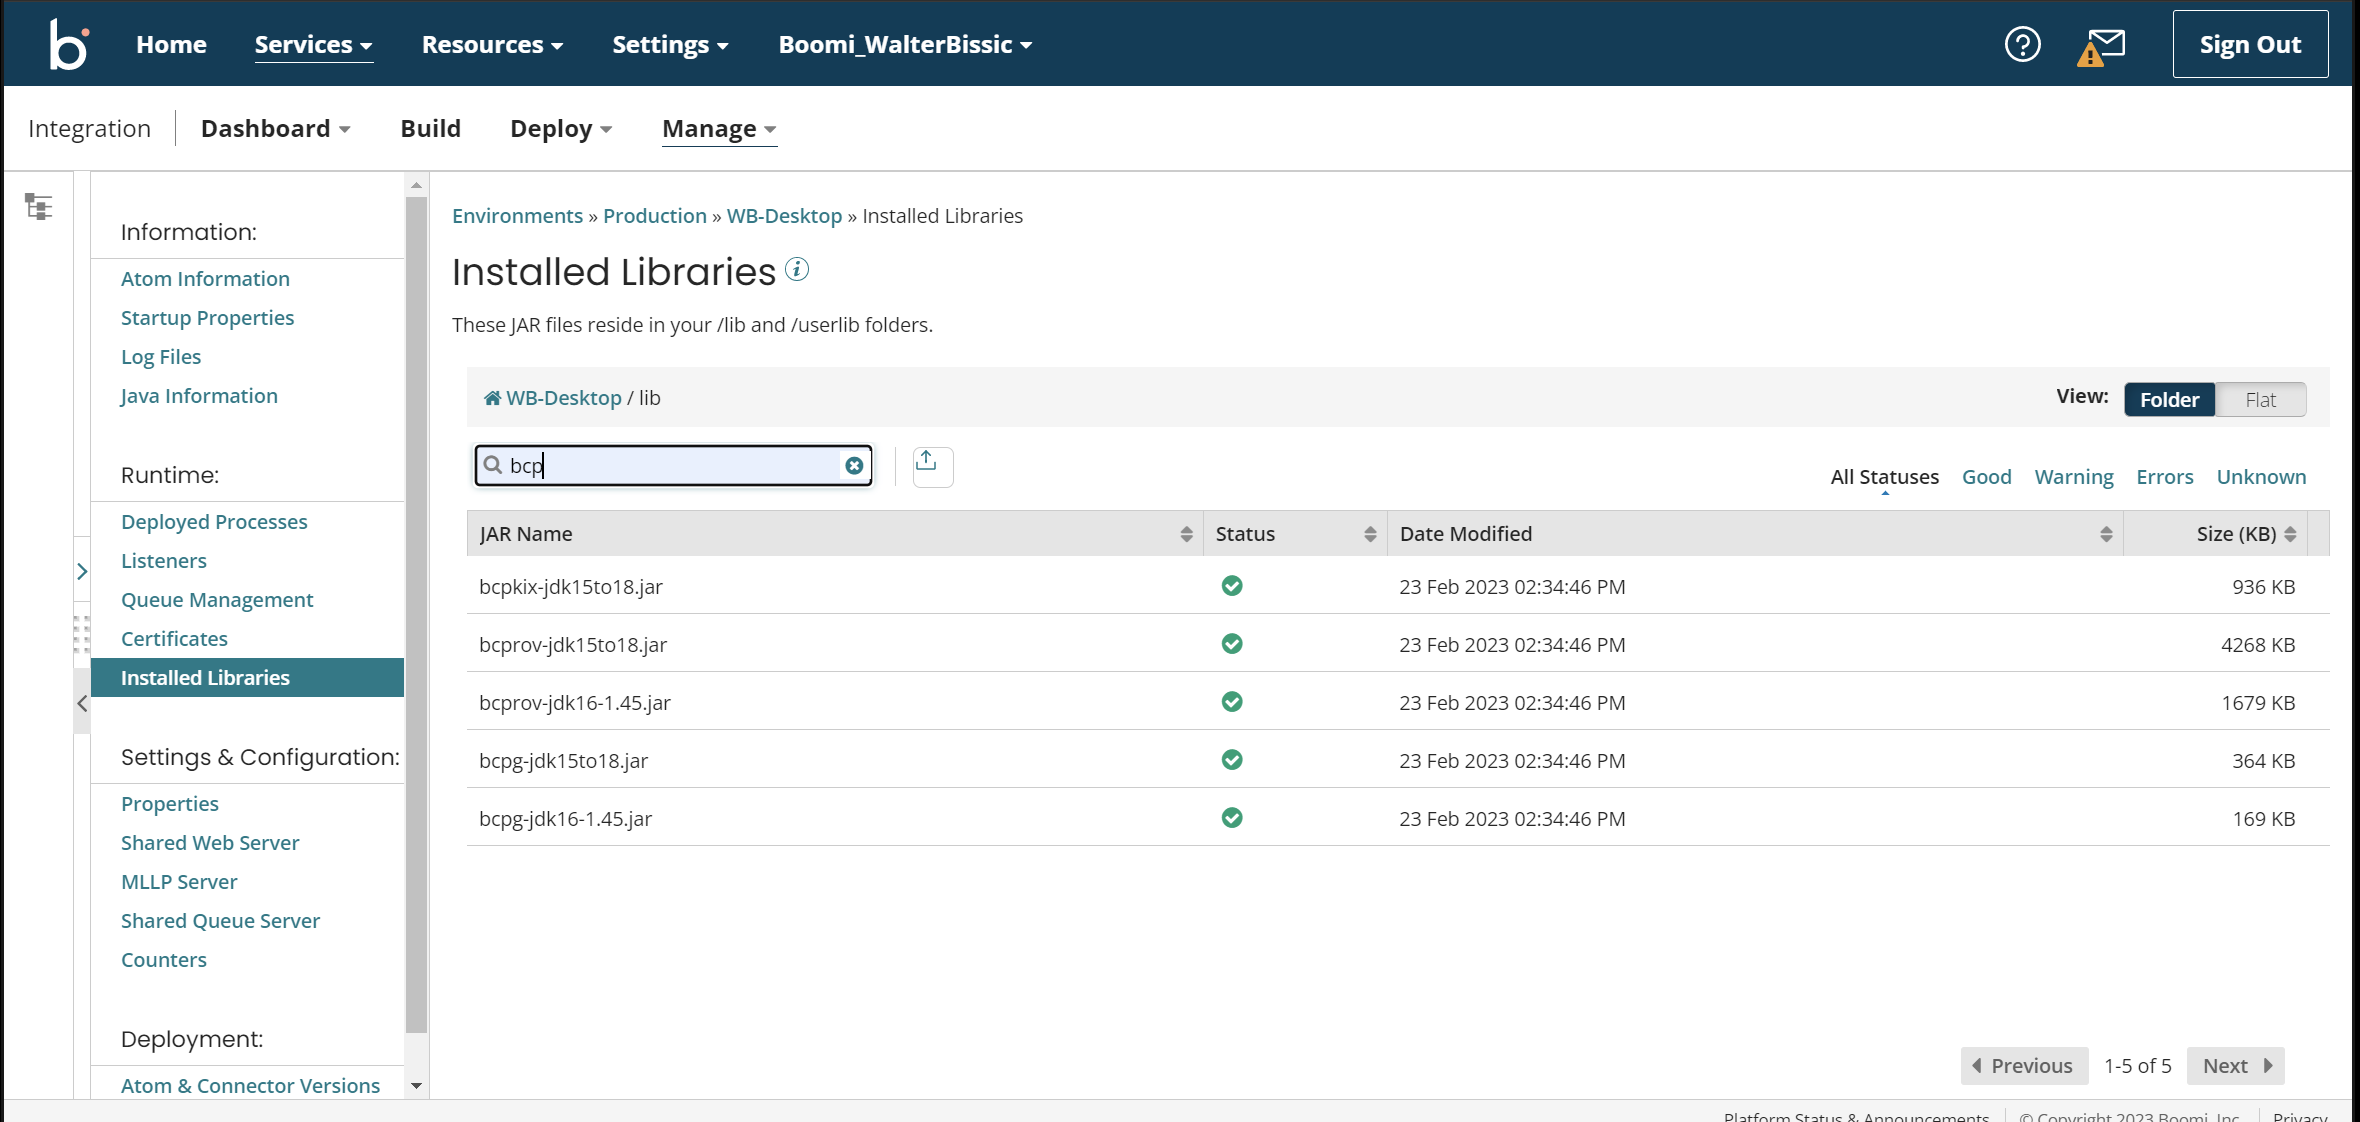
Task: Expand the Services dropdown menu
Action: tap(313, 45)
